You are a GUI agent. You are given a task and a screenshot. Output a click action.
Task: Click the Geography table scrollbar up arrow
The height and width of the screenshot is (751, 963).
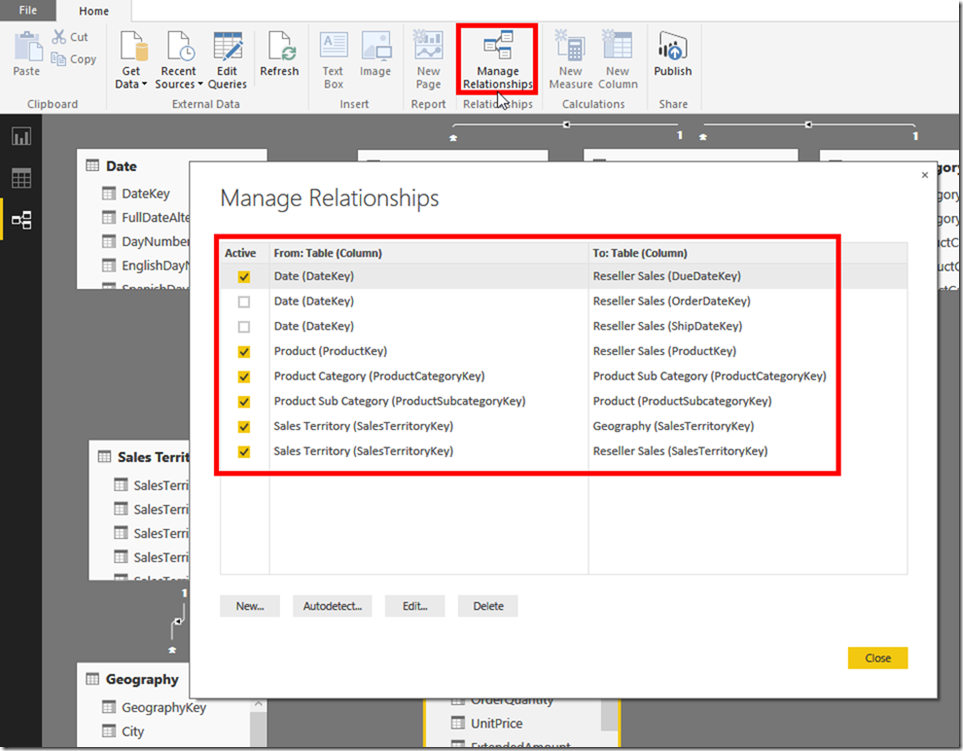259,704
